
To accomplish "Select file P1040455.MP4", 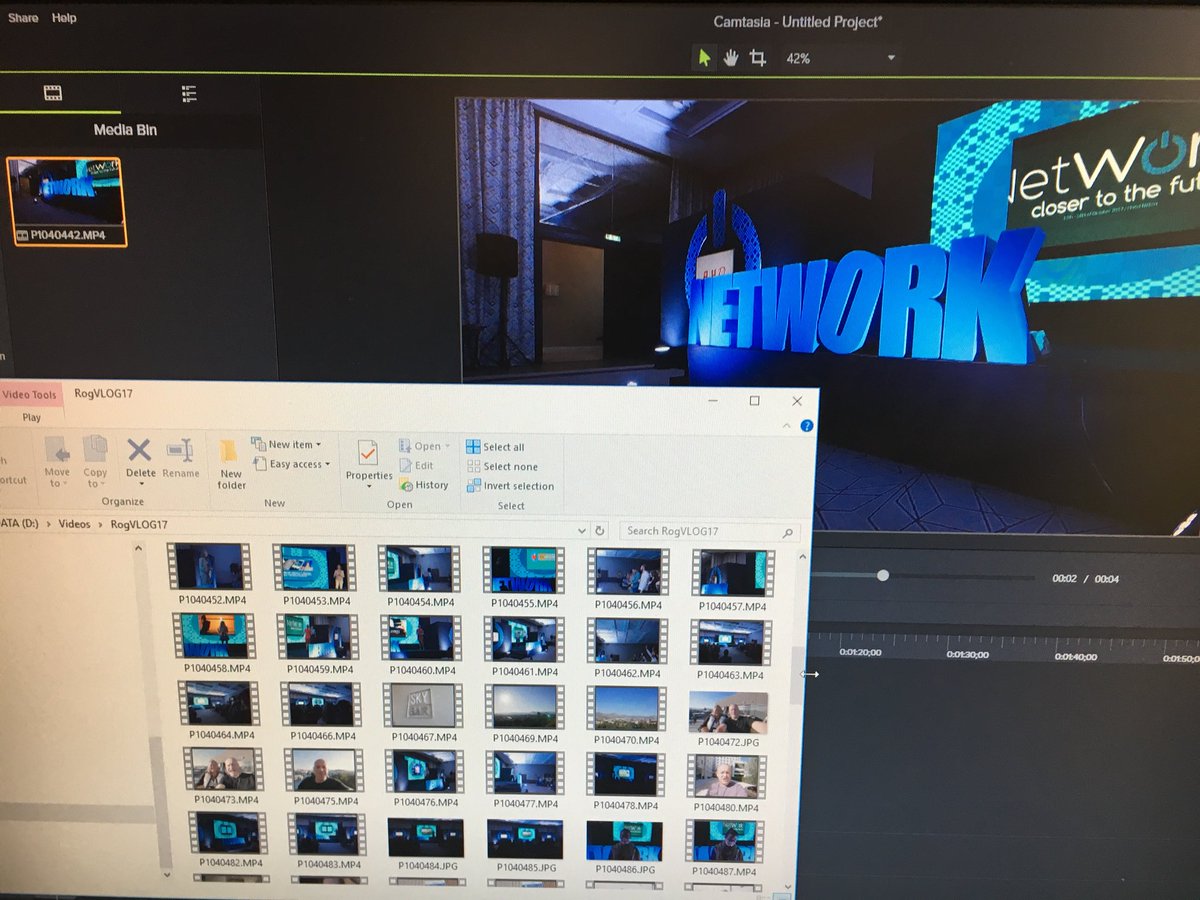I will tap(524, 577).
